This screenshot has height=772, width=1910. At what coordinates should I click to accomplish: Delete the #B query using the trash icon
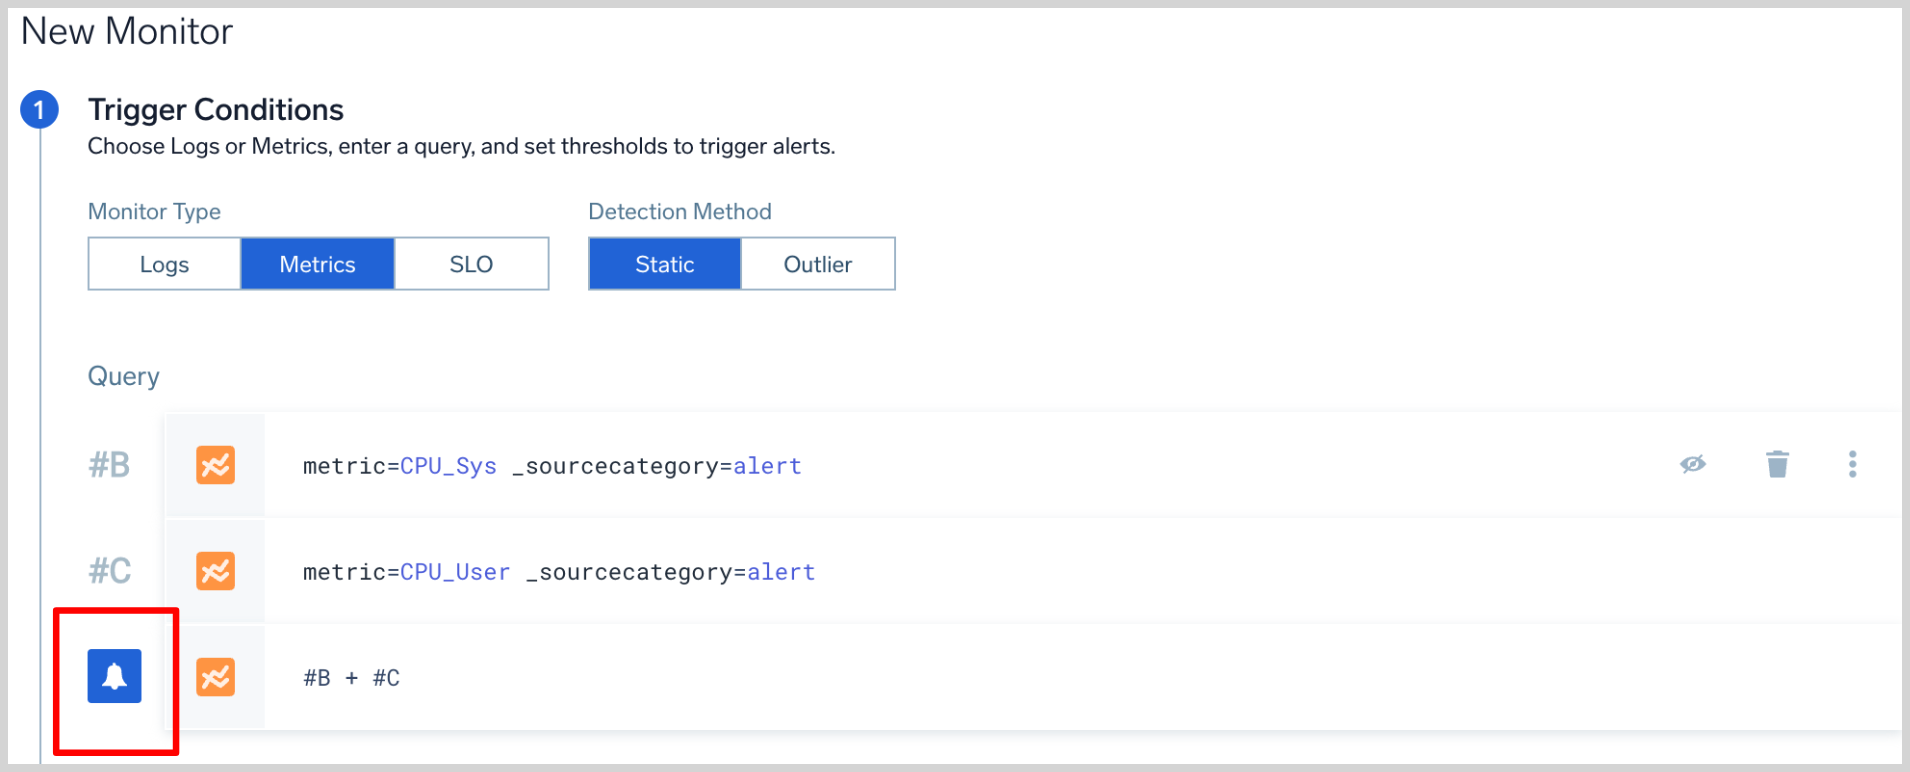(1775, 463)
